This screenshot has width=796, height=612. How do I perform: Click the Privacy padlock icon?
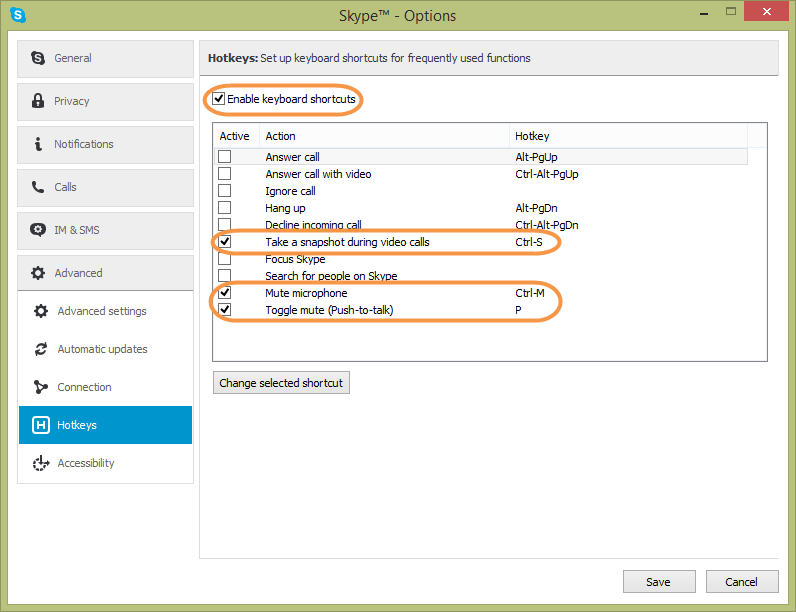(38, 101)
